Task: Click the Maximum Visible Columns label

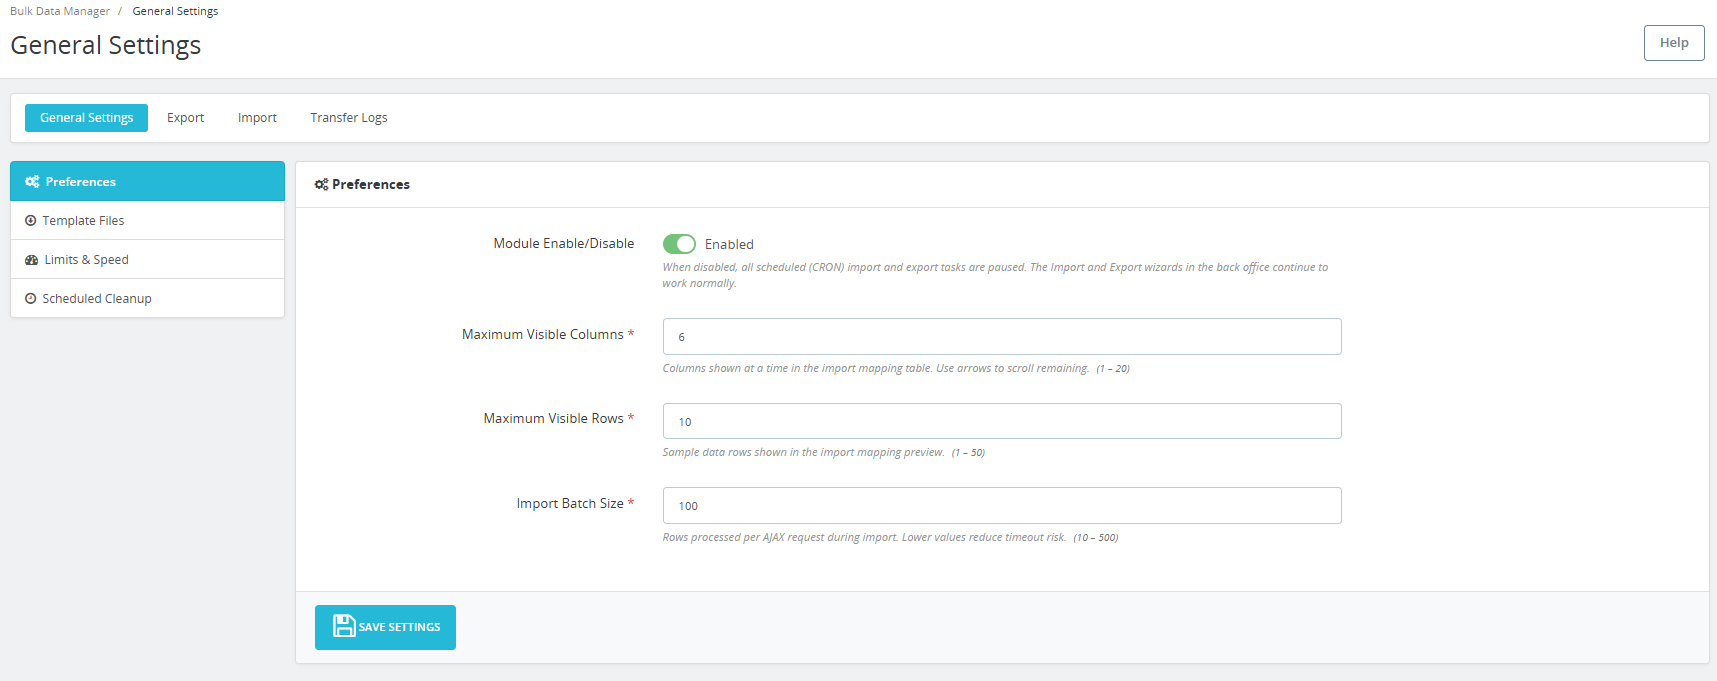Action: click(548, 335)
